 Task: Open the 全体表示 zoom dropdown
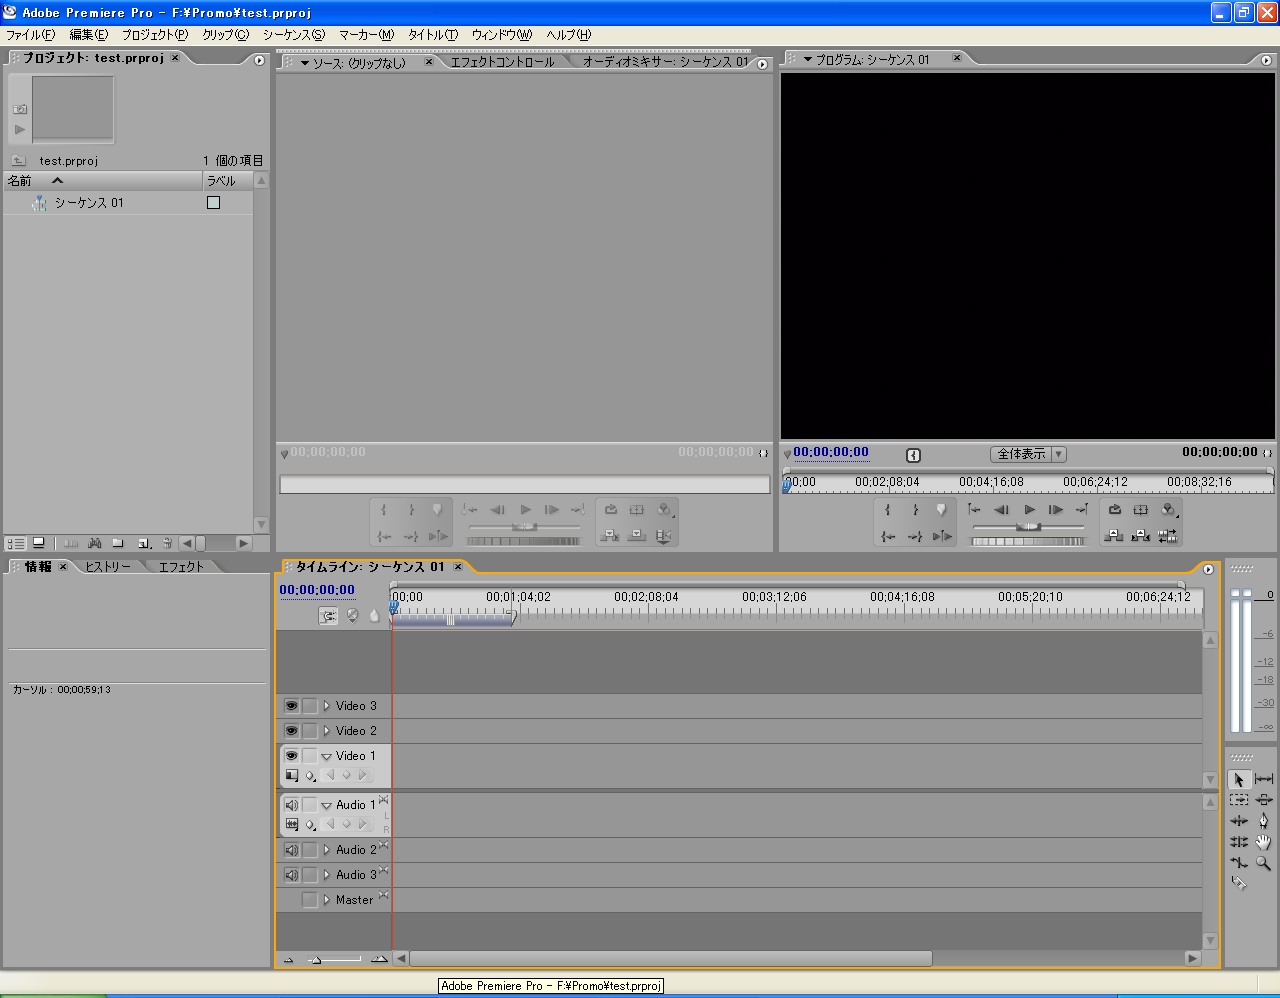(x=1028, y=454)
